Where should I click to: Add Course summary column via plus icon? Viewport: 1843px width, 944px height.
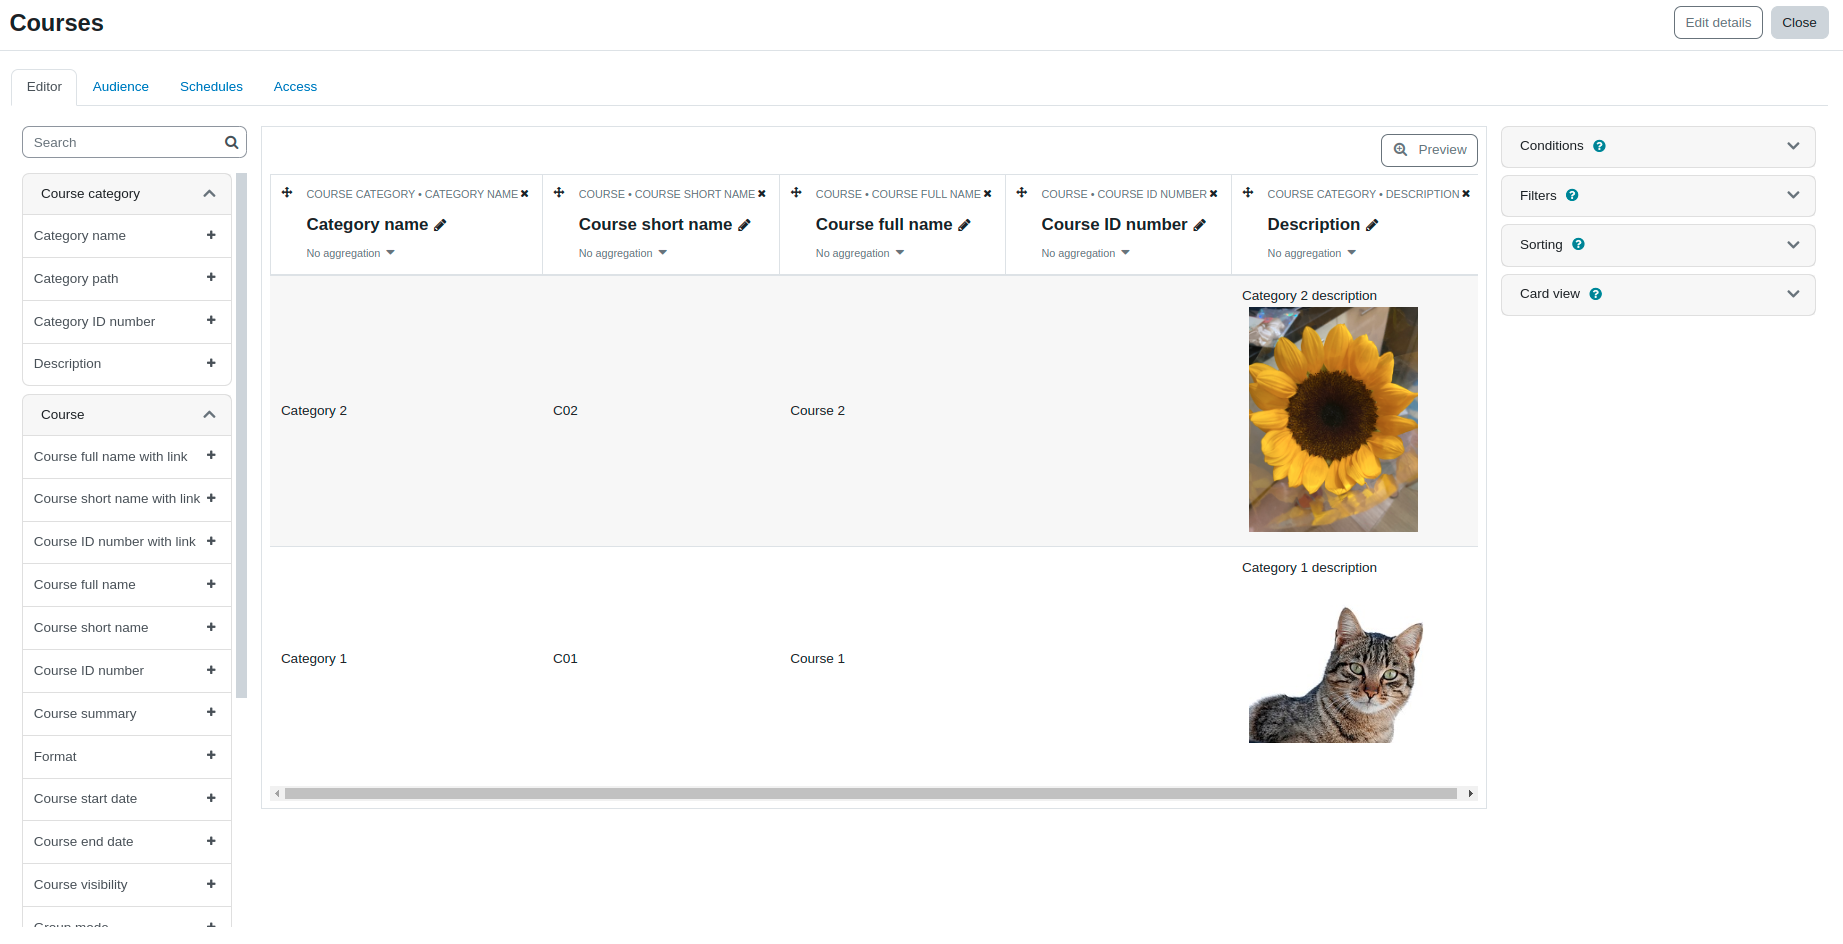tap(211, 712)
